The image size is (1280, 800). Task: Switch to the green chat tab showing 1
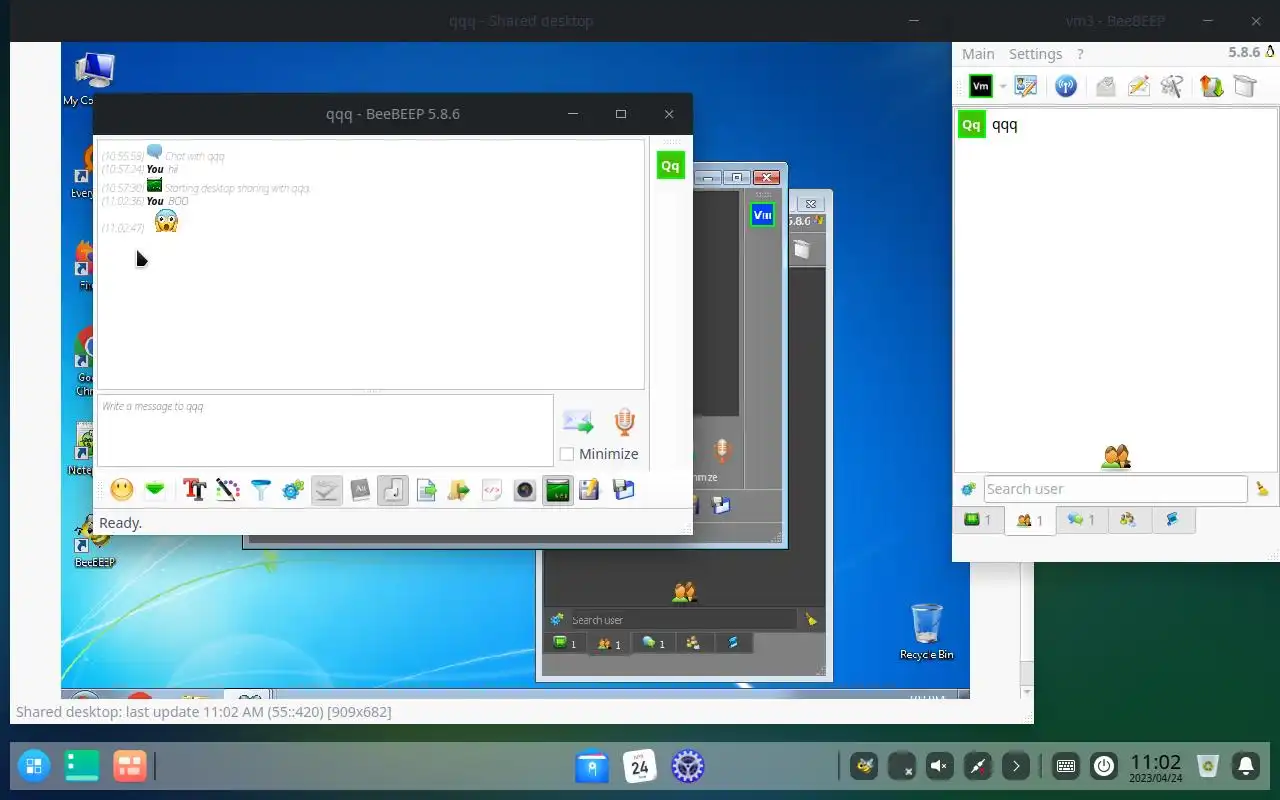tap(977, 520)
